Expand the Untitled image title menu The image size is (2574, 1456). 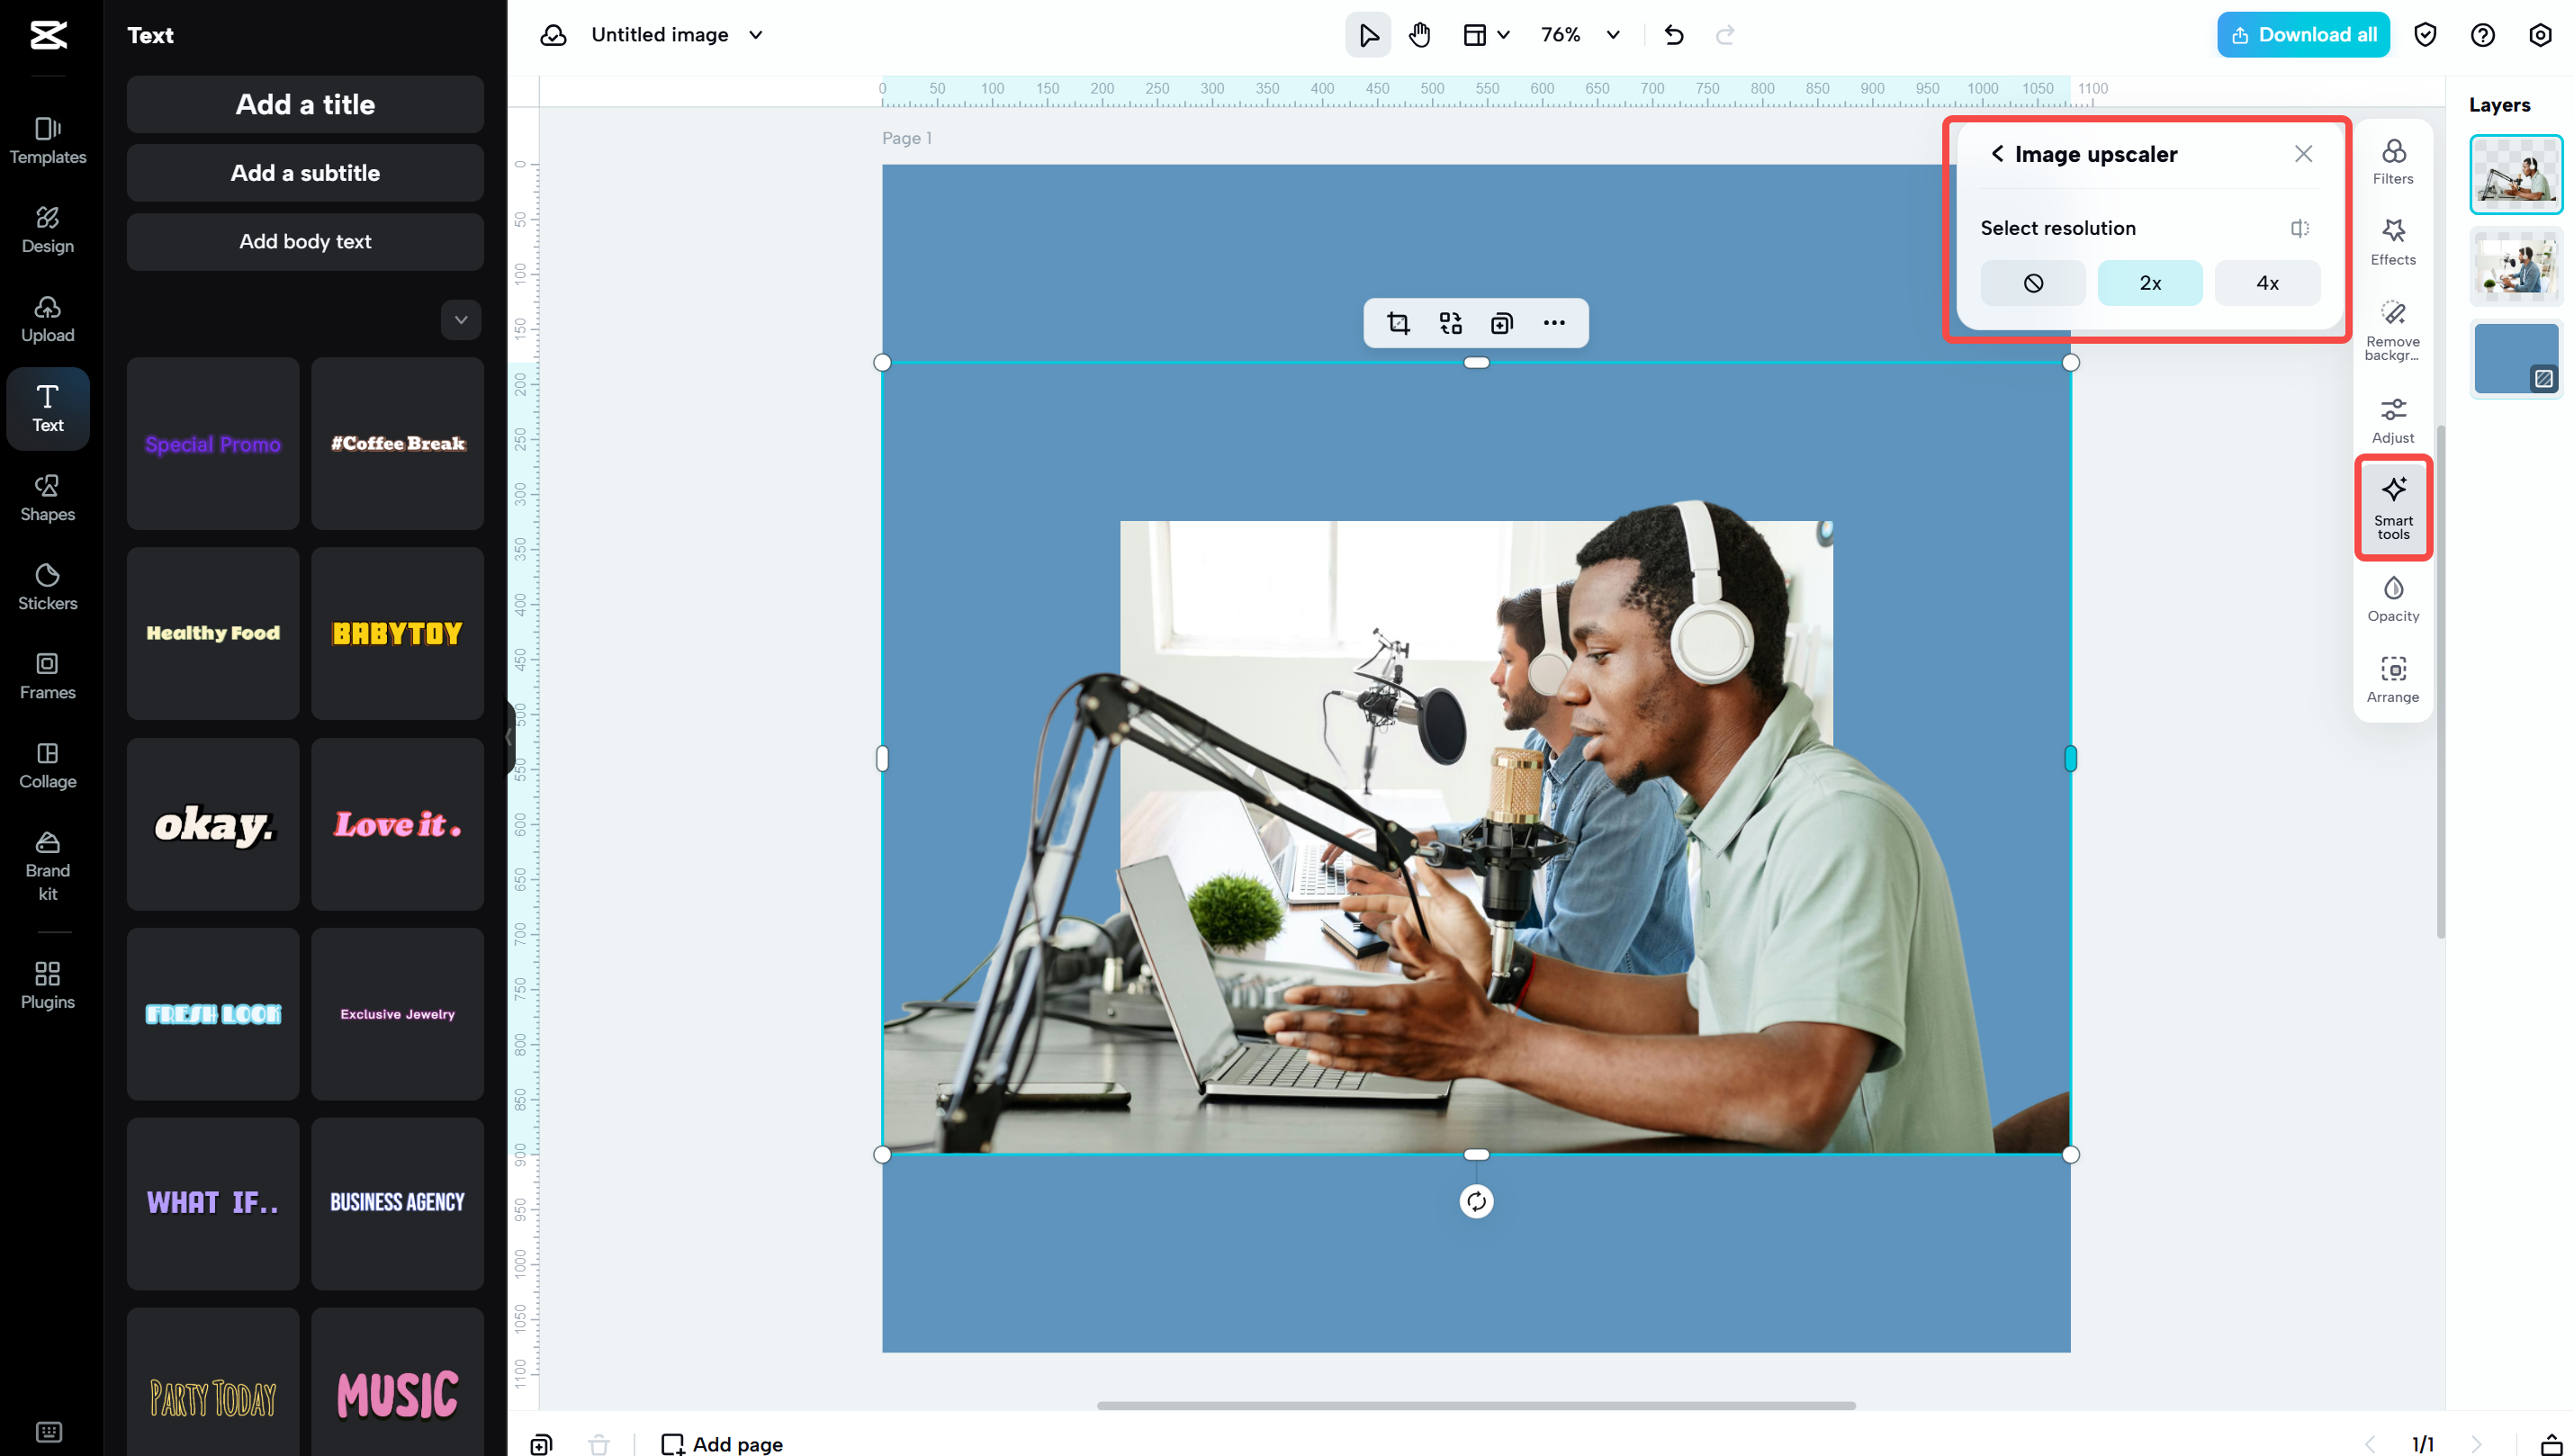[x=756, y=34]
